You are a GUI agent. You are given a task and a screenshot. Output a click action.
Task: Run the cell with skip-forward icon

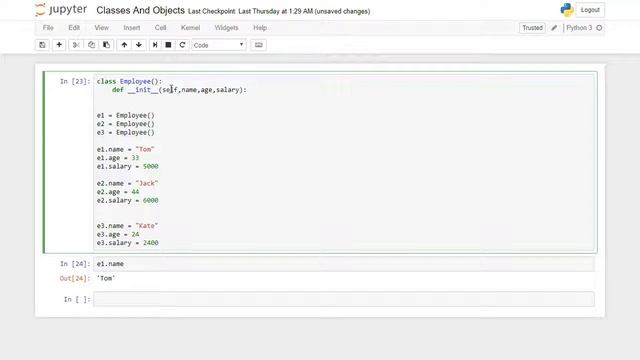(155, 45)
